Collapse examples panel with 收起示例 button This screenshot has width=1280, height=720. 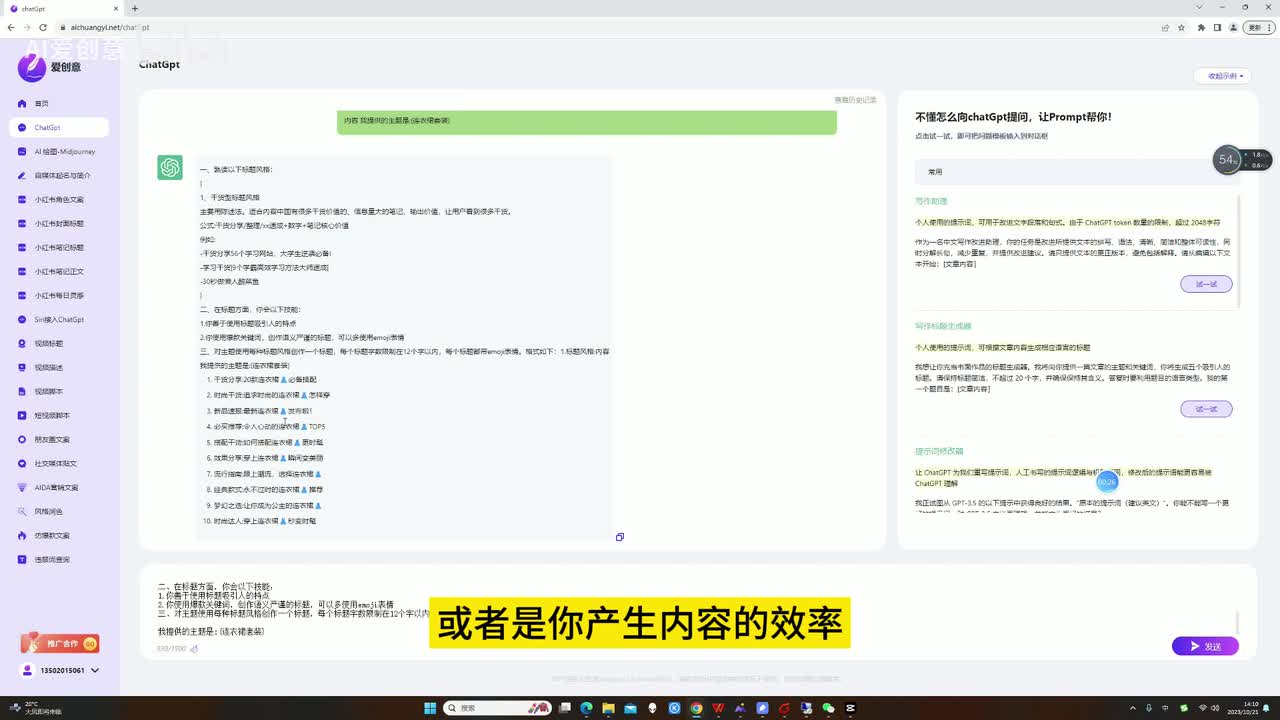(x=1222, y=76)
